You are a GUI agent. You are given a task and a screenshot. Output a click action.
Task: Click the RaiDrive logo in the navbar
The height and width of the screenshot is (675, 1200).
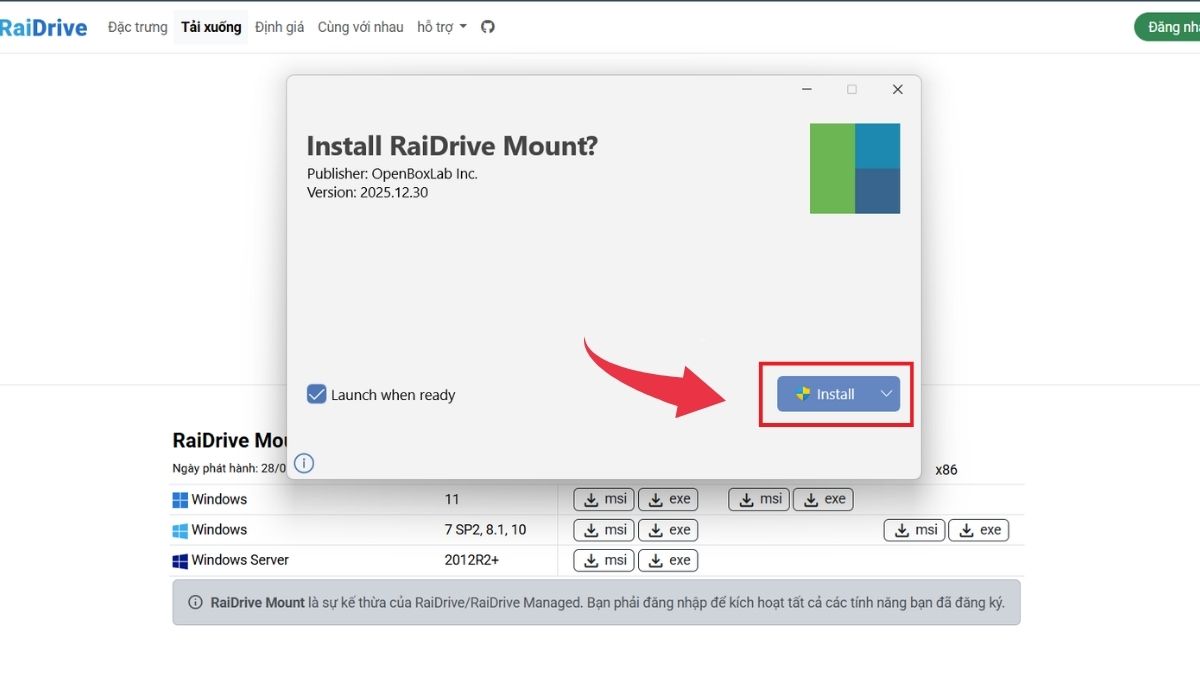pos(43,28)
